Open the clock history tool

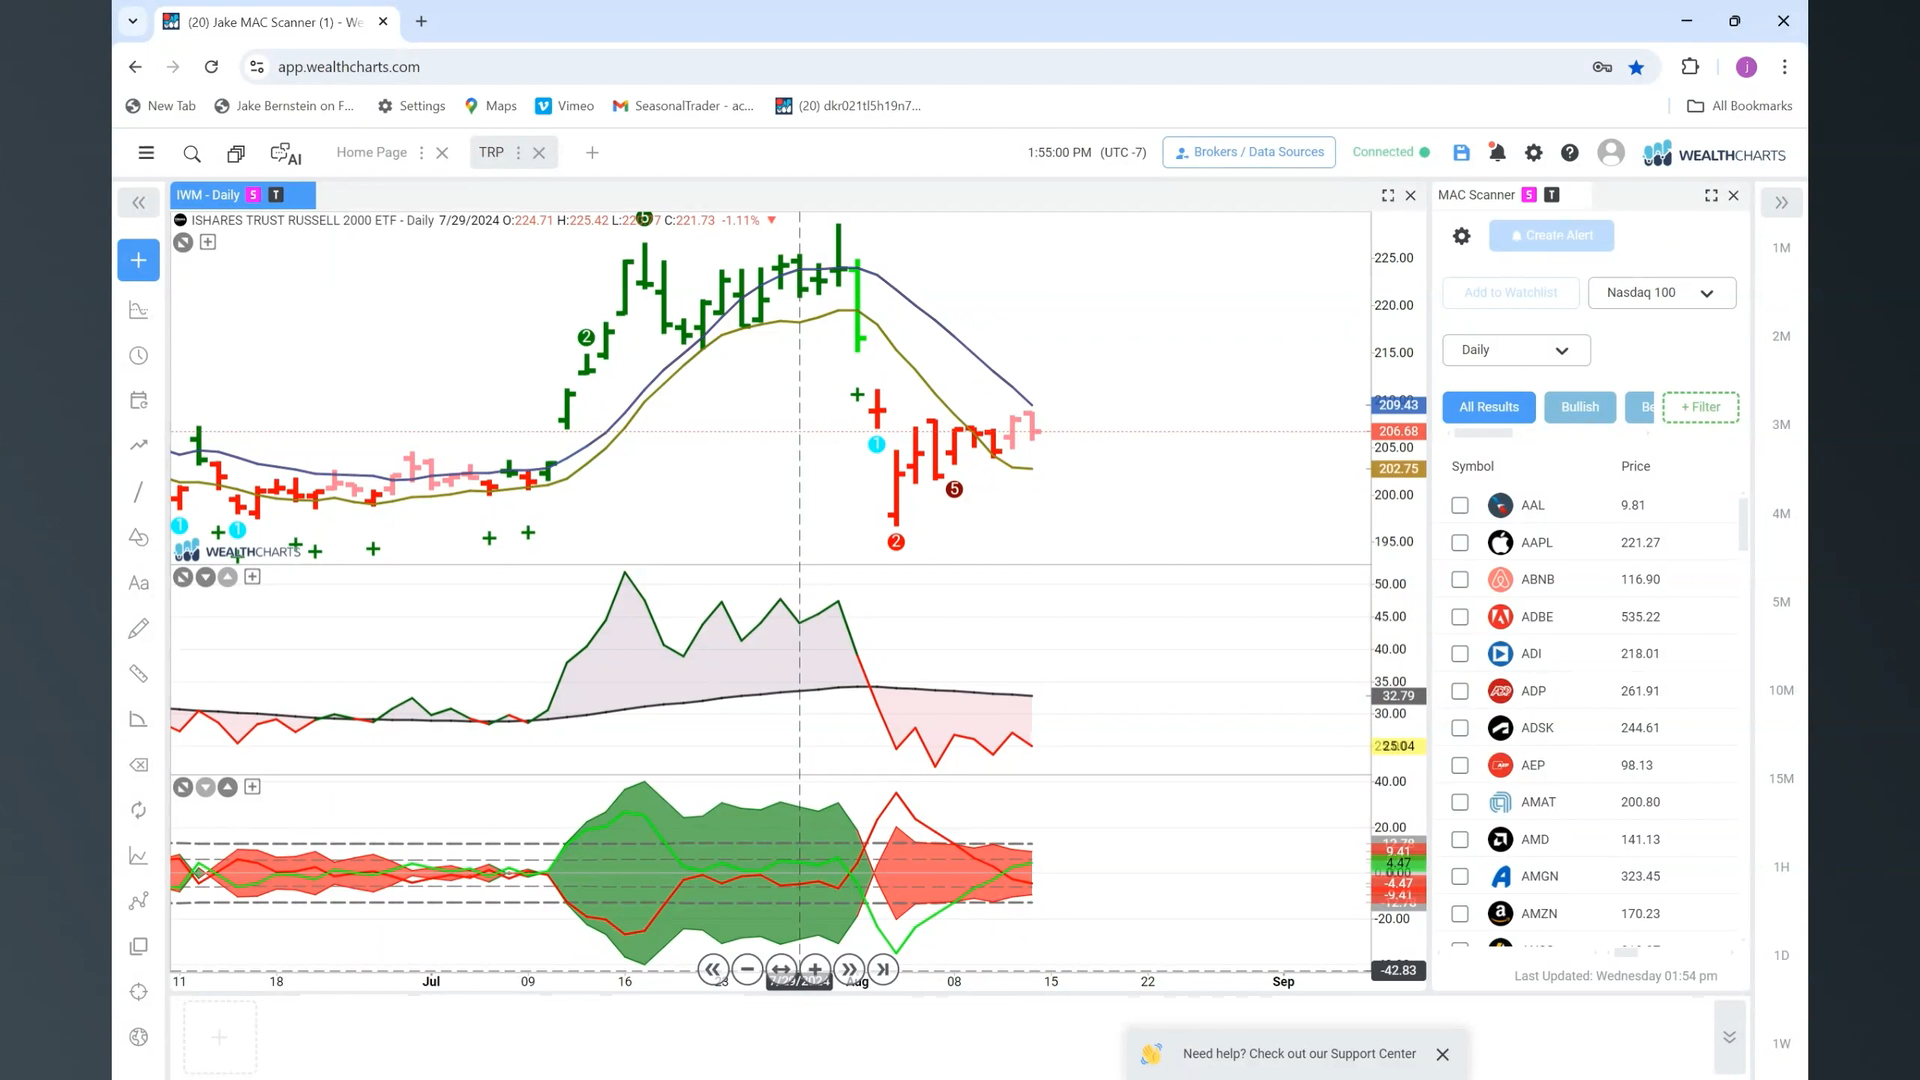(x=139, y=356)
